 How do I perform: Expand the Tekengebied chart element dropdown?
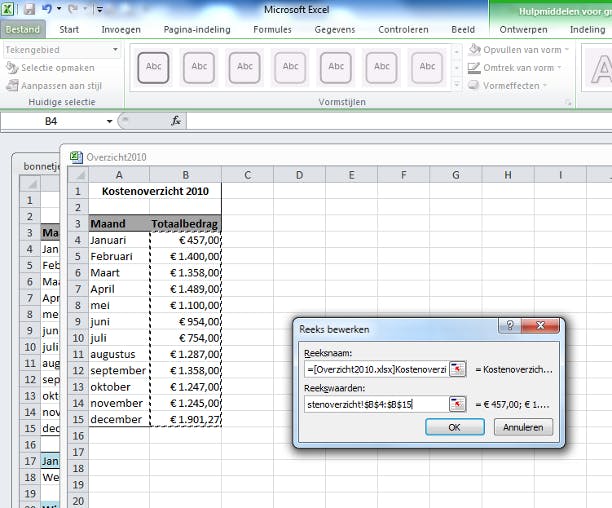pyautogui.click(x=115, y=50)
